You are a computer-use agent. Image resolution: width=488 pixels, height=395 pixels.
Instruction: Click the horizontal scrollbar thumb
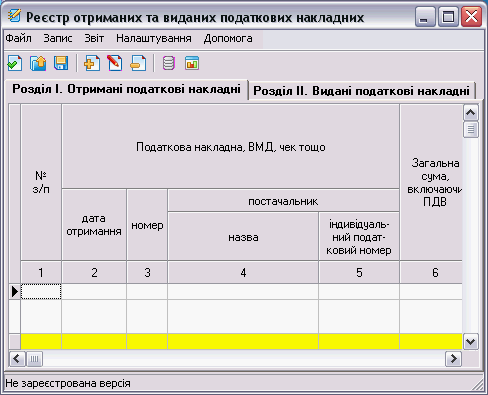pos(34,359)
